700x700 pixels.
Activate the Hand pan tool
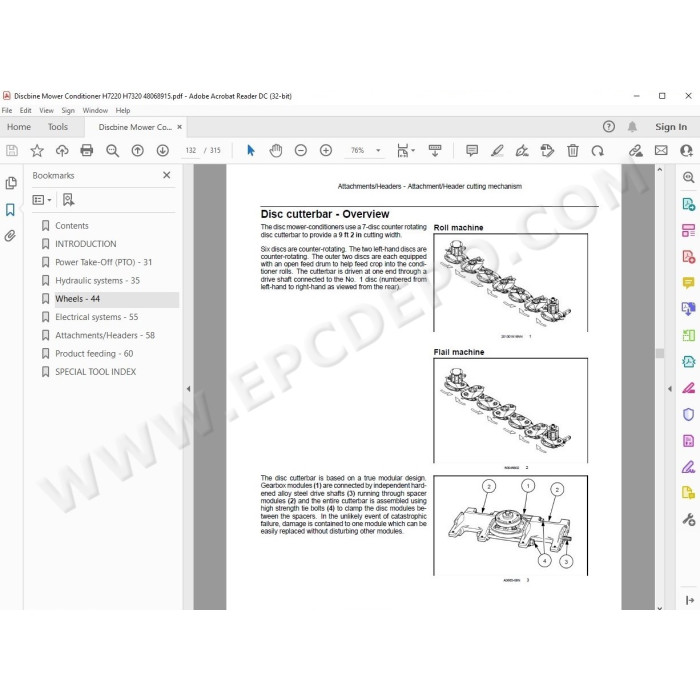pos(276,150)
